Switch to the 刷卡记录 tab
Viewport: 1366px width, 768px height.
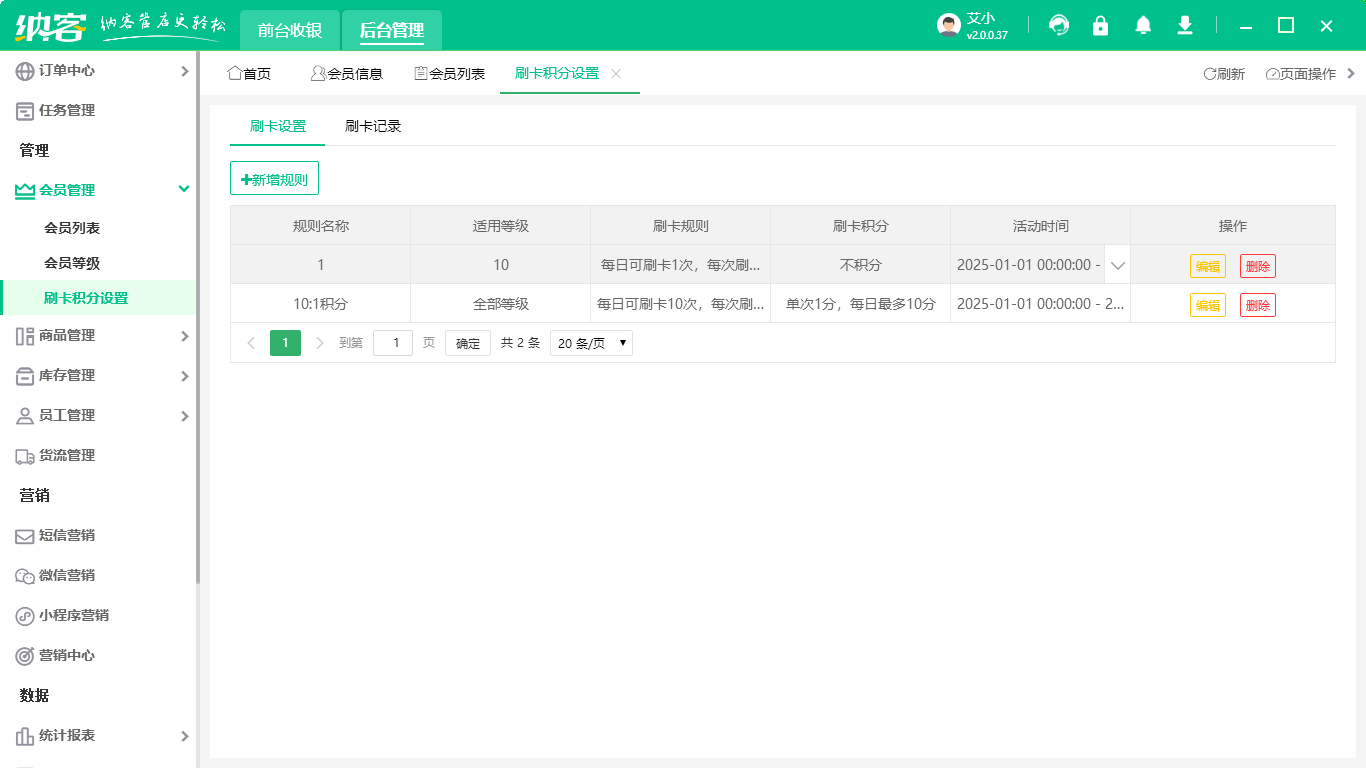coord(371,126)
